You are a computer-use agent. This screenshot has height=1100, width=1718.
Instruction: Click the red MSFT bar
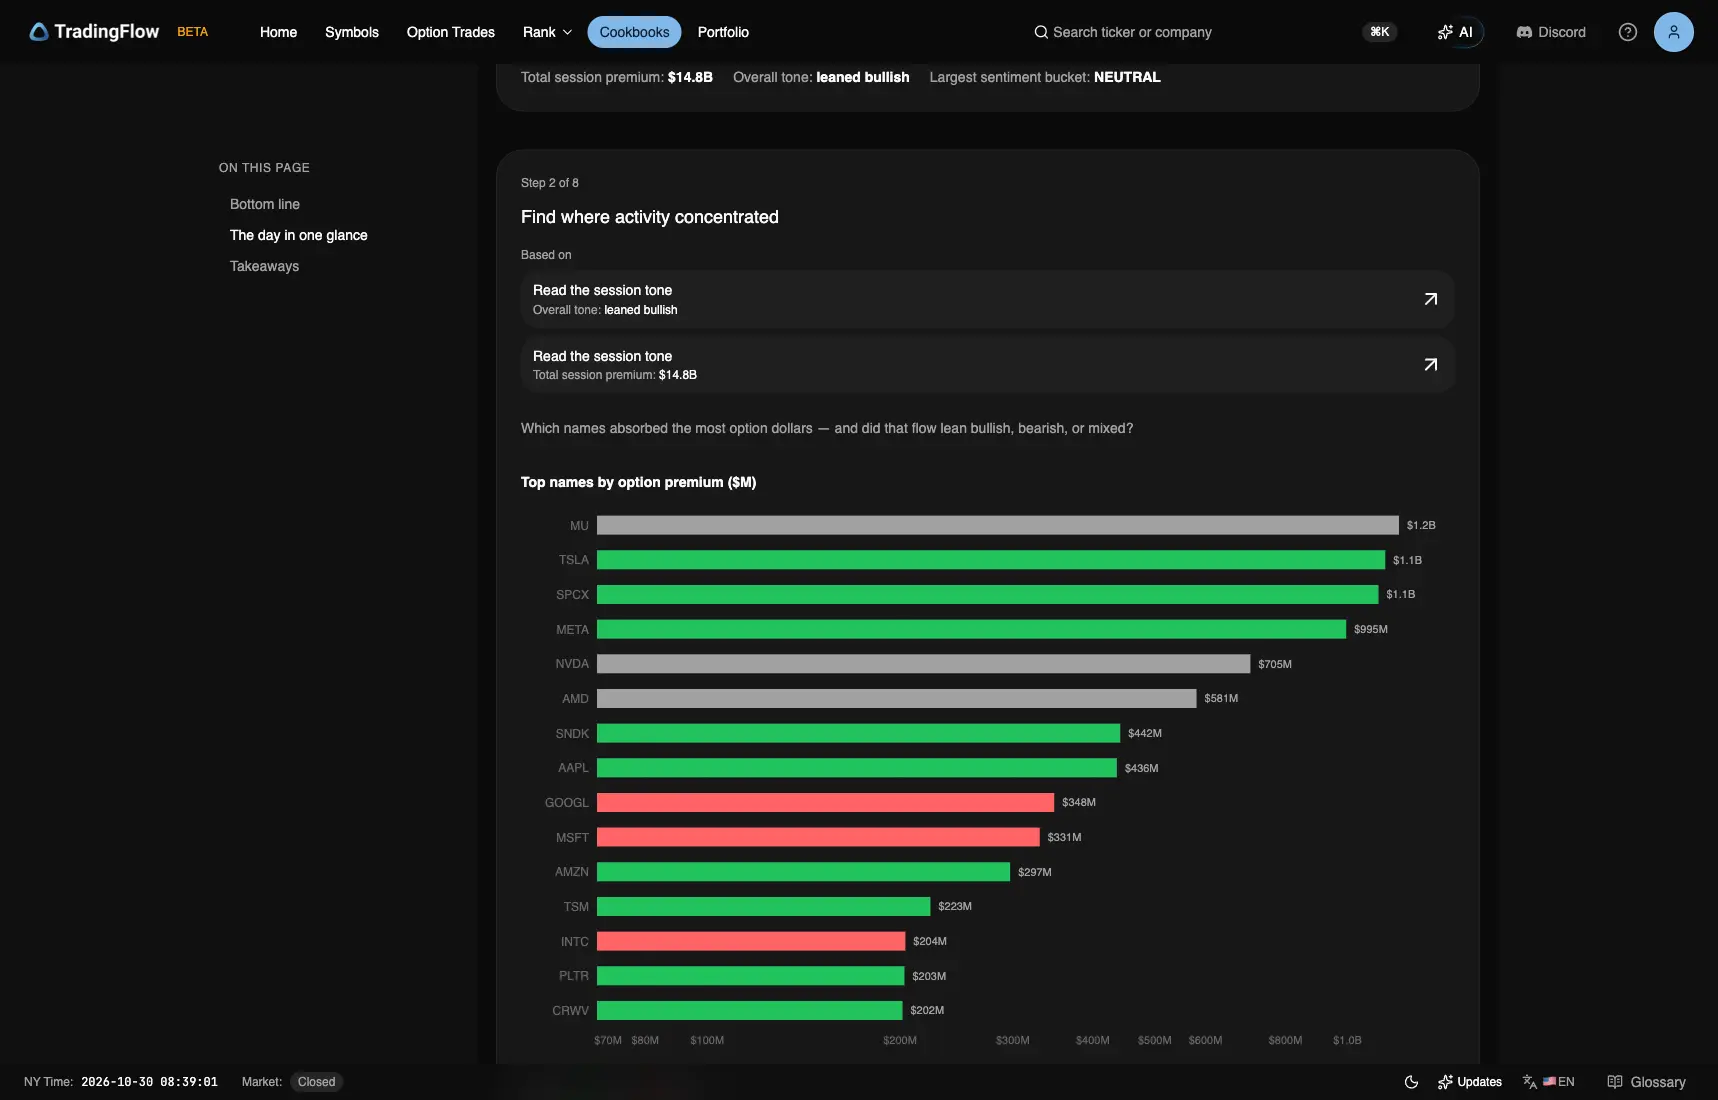pyautogui.click(x=818, y=837)
